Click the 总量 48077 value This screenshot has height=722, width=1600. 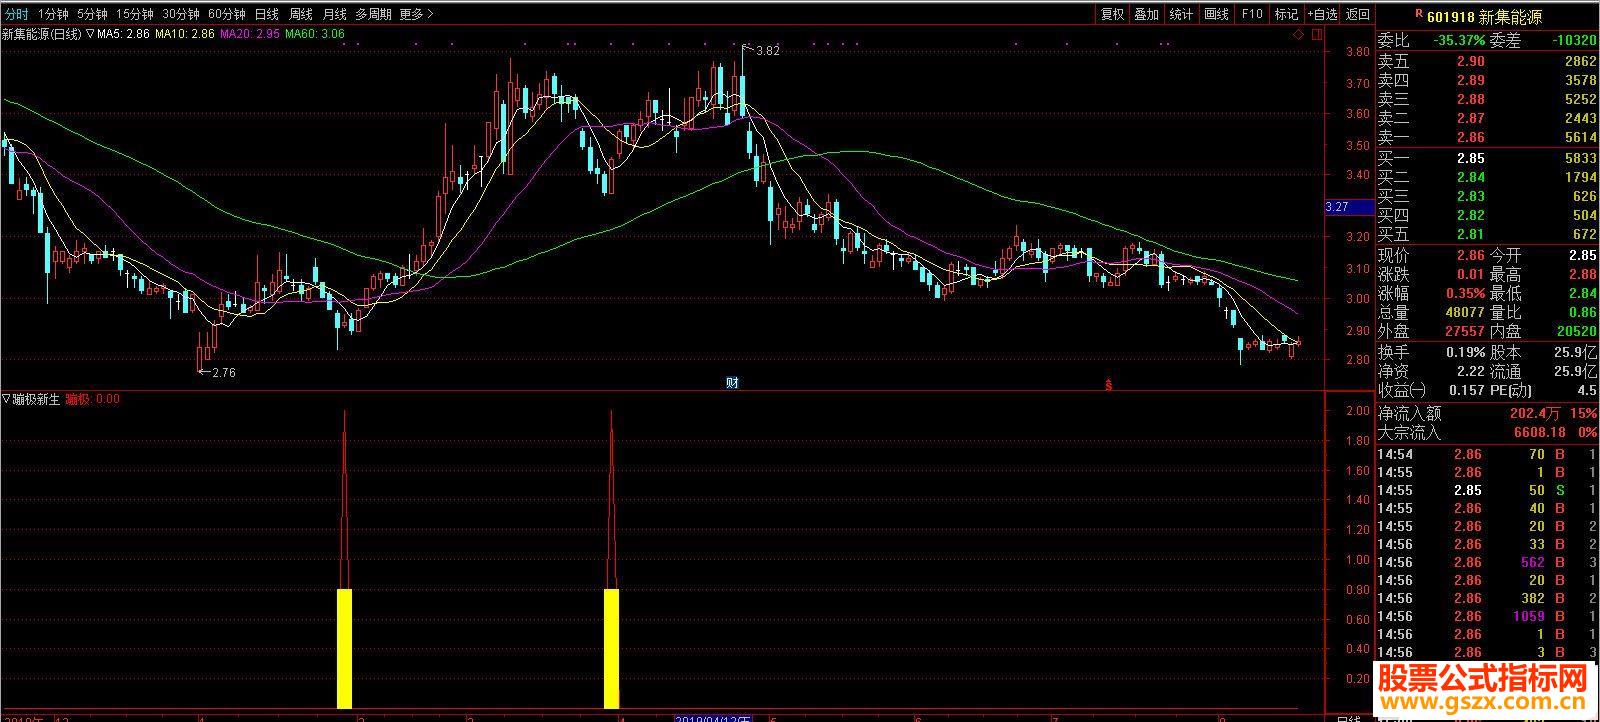tap(1463, 312)
